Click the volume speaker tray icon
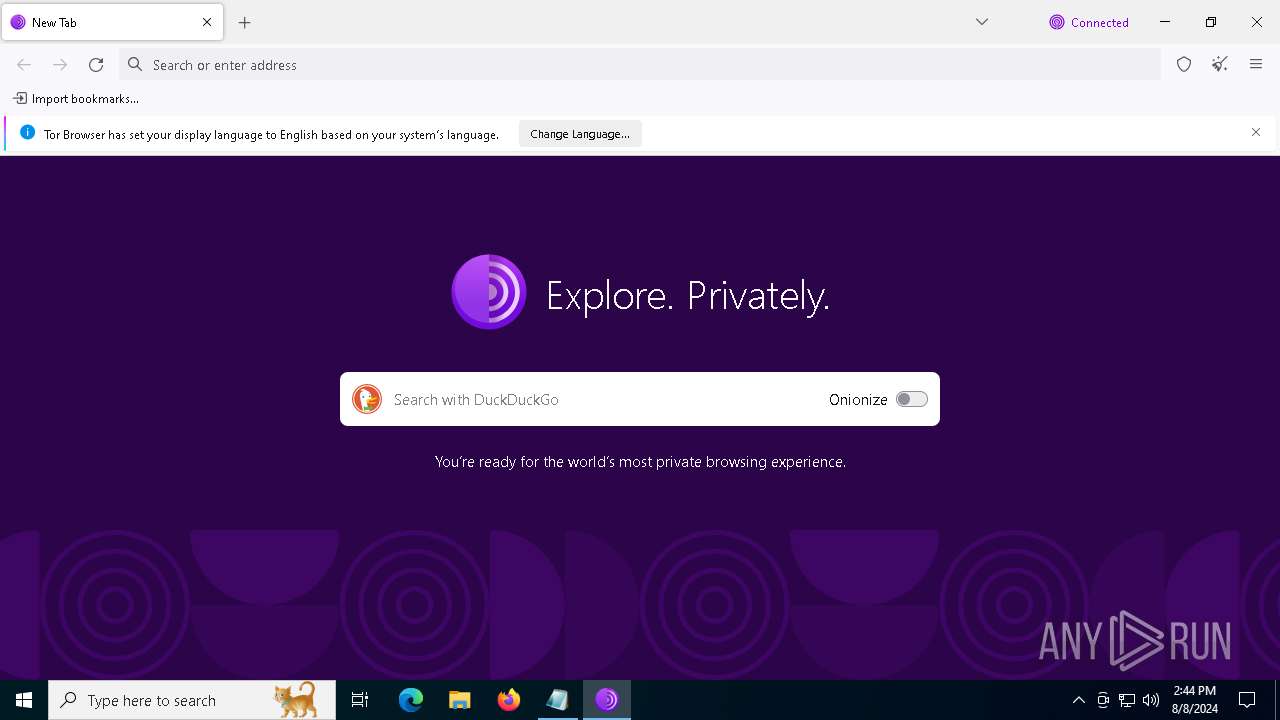 [1151, 700]
